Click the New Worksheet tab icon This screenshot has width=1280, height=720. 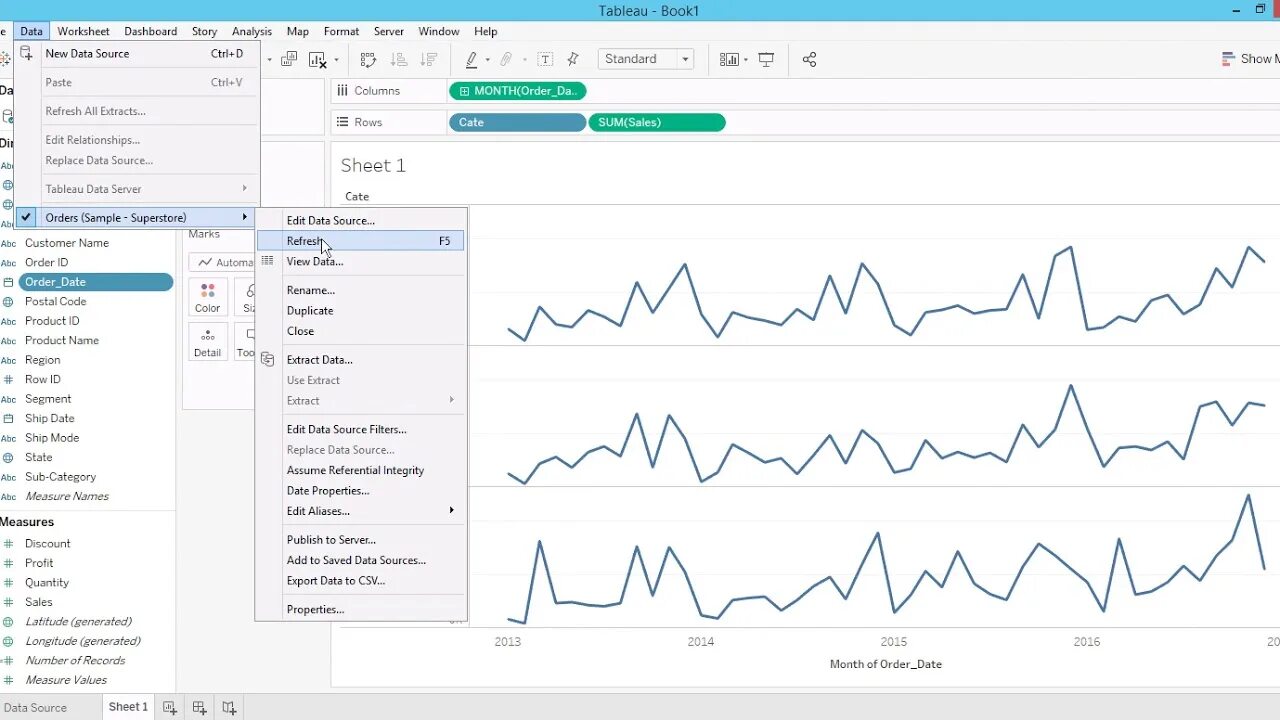coord(170,707)
